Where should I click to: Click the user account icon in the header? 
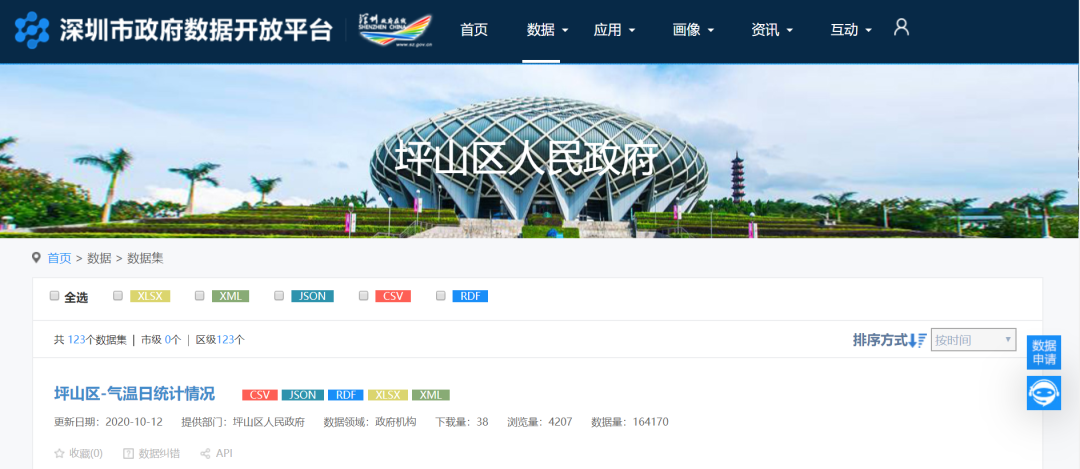(x=901, y=28)
